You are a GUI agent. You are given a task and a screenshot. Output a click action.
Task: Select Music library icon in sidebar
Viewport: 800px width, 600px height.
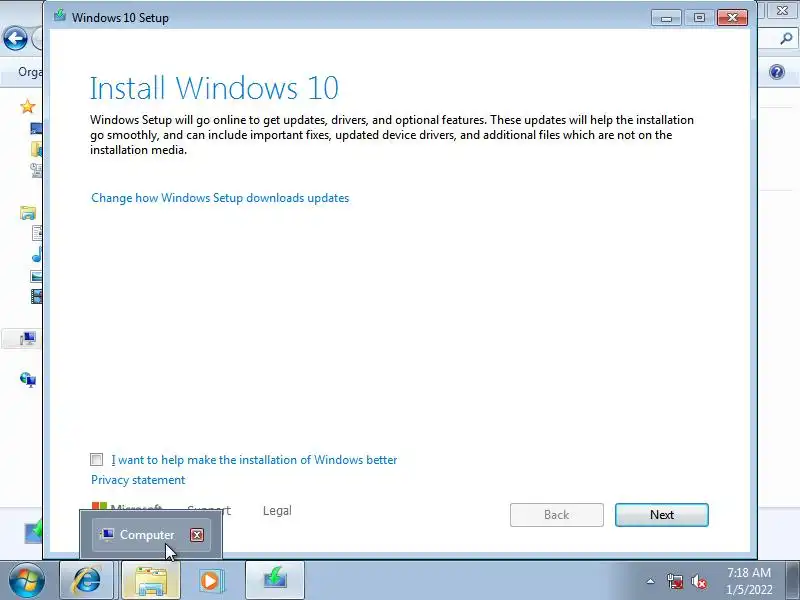pyautogui.click(x=37, y=254)
